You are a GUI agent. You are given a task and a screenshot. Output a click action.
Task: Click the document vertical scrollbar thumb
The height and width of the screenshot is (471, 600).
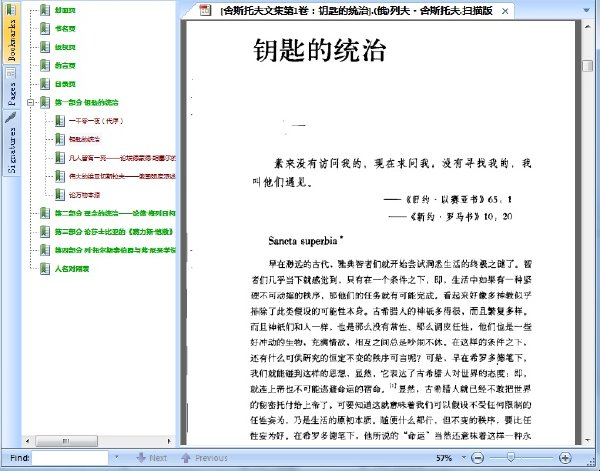(587, 66)
